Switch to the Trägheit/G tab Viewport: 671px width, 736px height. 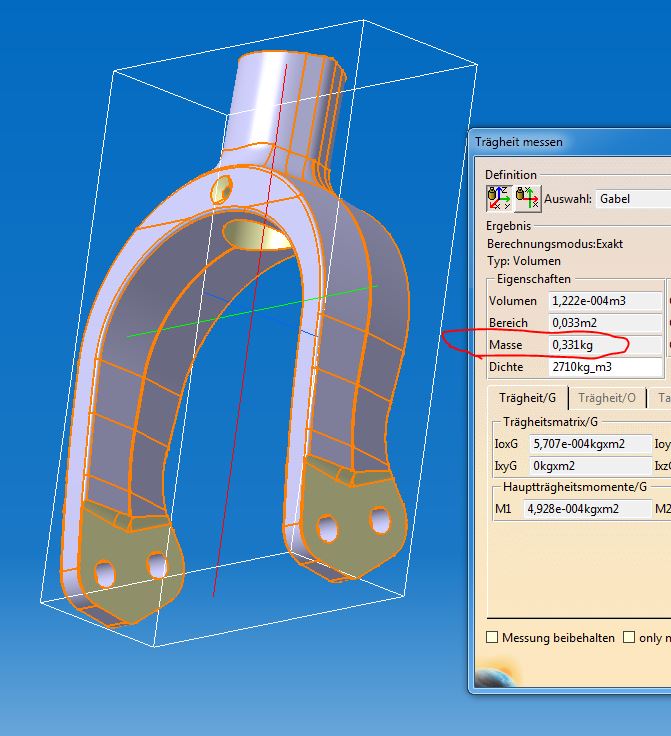coord(527,398)
